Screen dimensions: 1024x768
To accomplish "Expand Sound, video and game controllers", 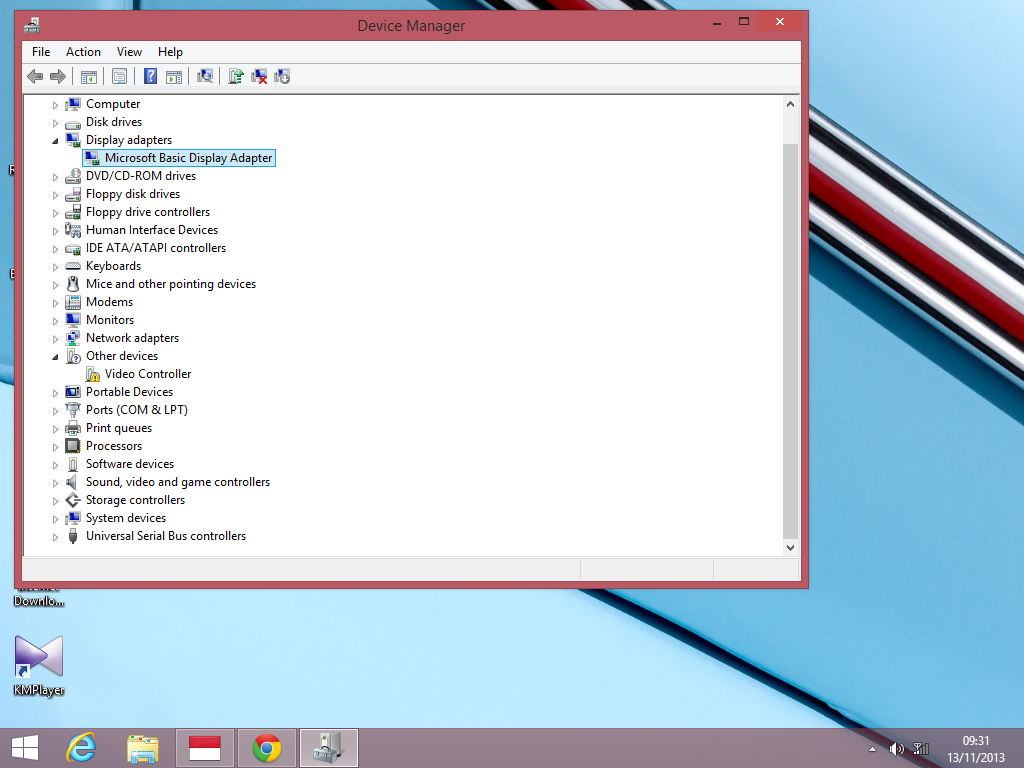I will click(x=56, y=482).
